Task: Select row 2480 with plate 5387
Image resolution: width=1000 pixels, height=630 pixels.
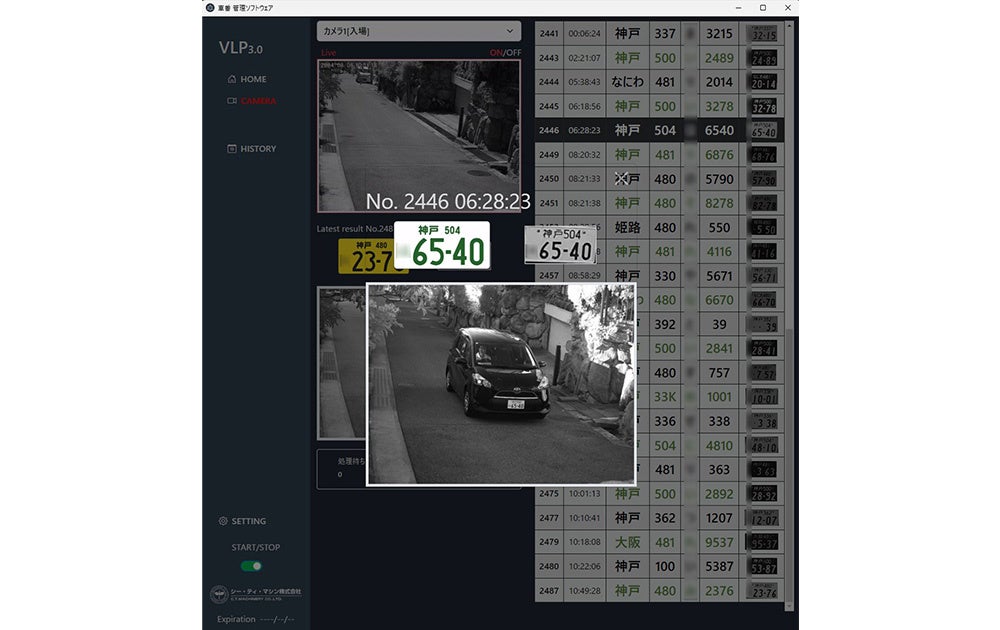Action: (x=659, y=566)
